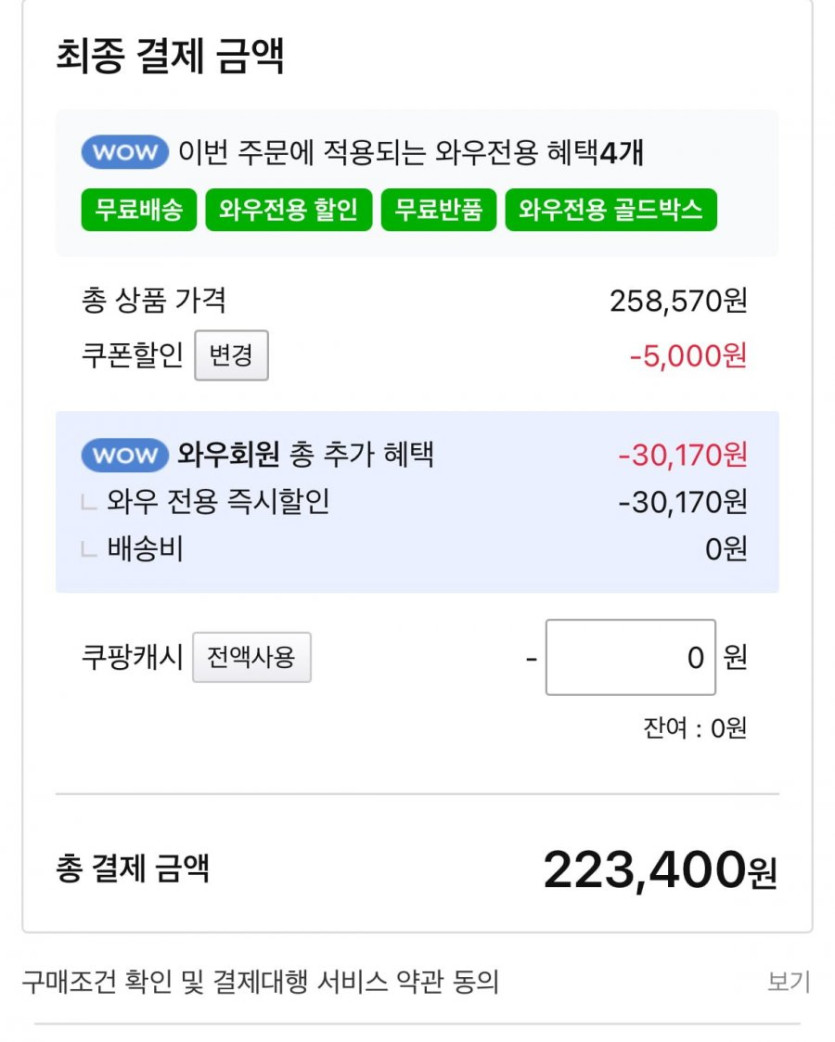Click the 총 결제 금액 223,400원 total
Viewport: 835px width, 1042px height.
click(659, 870)
